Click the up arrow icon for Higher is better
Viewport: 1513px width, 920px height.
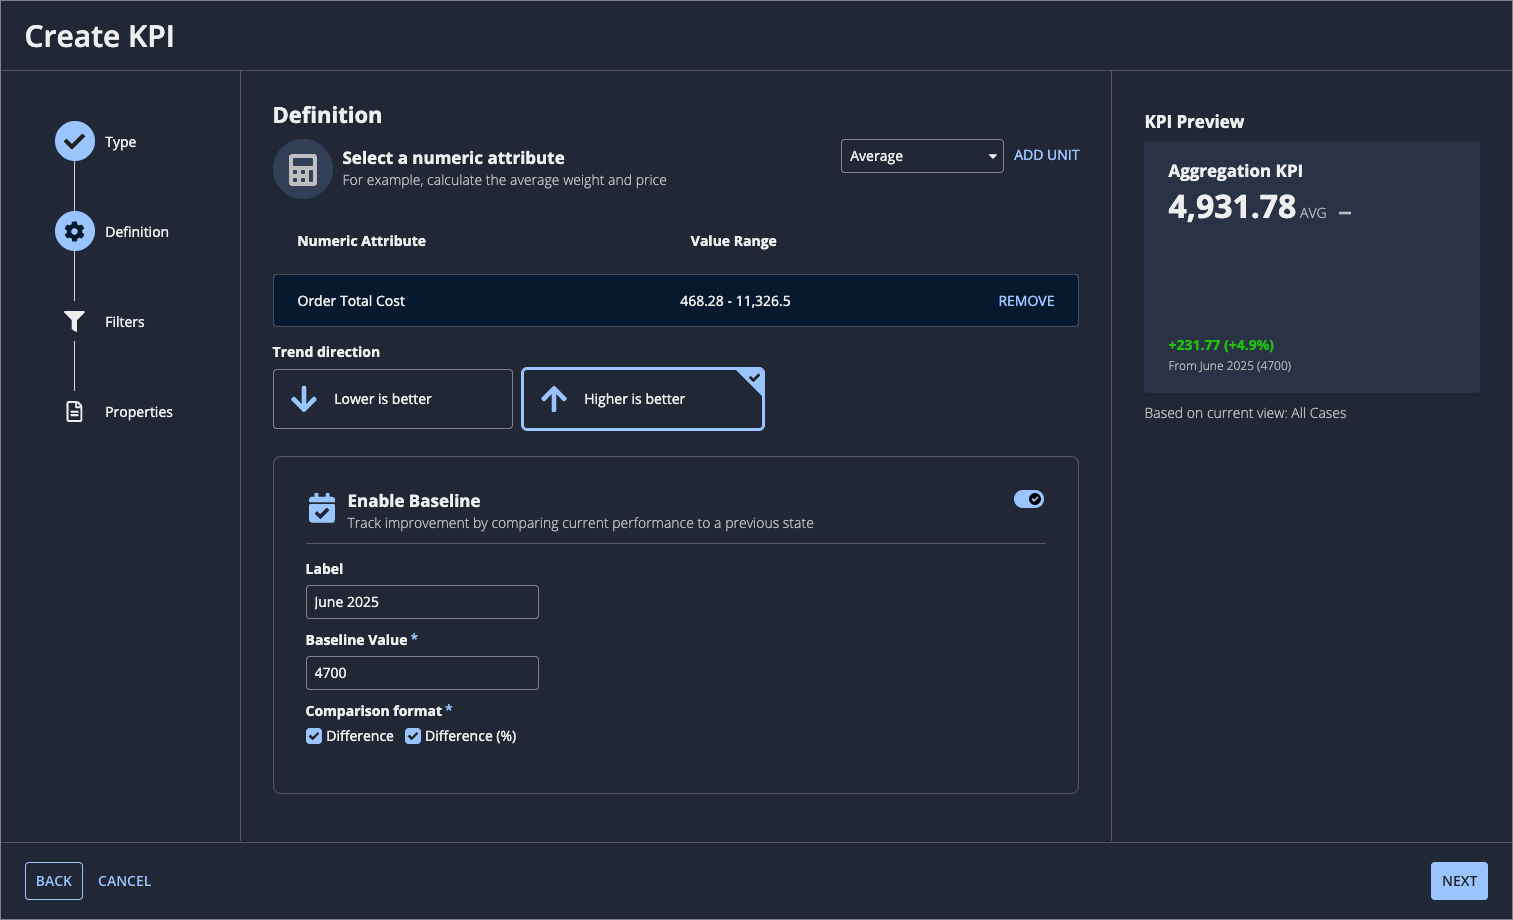point(554,399)
